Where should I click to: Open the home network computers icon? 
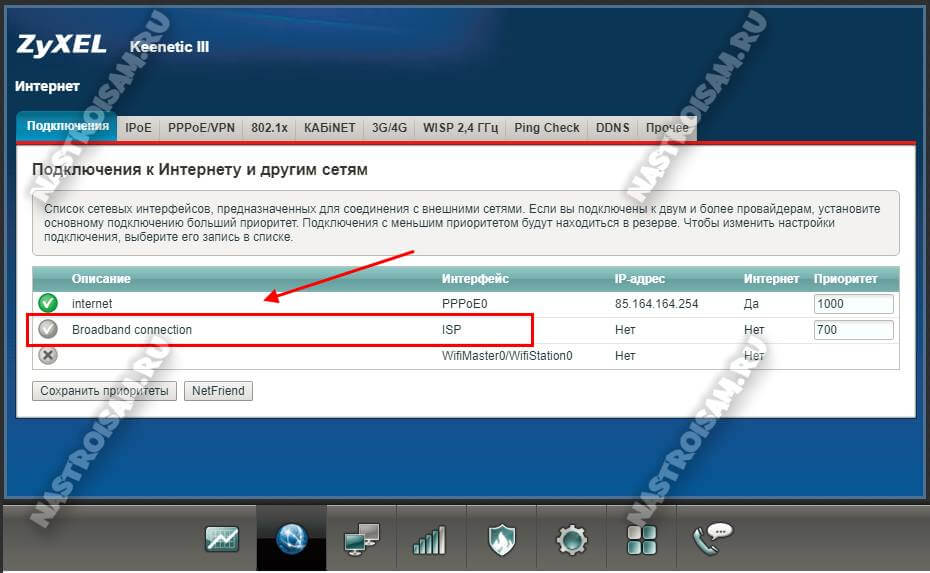361,540
